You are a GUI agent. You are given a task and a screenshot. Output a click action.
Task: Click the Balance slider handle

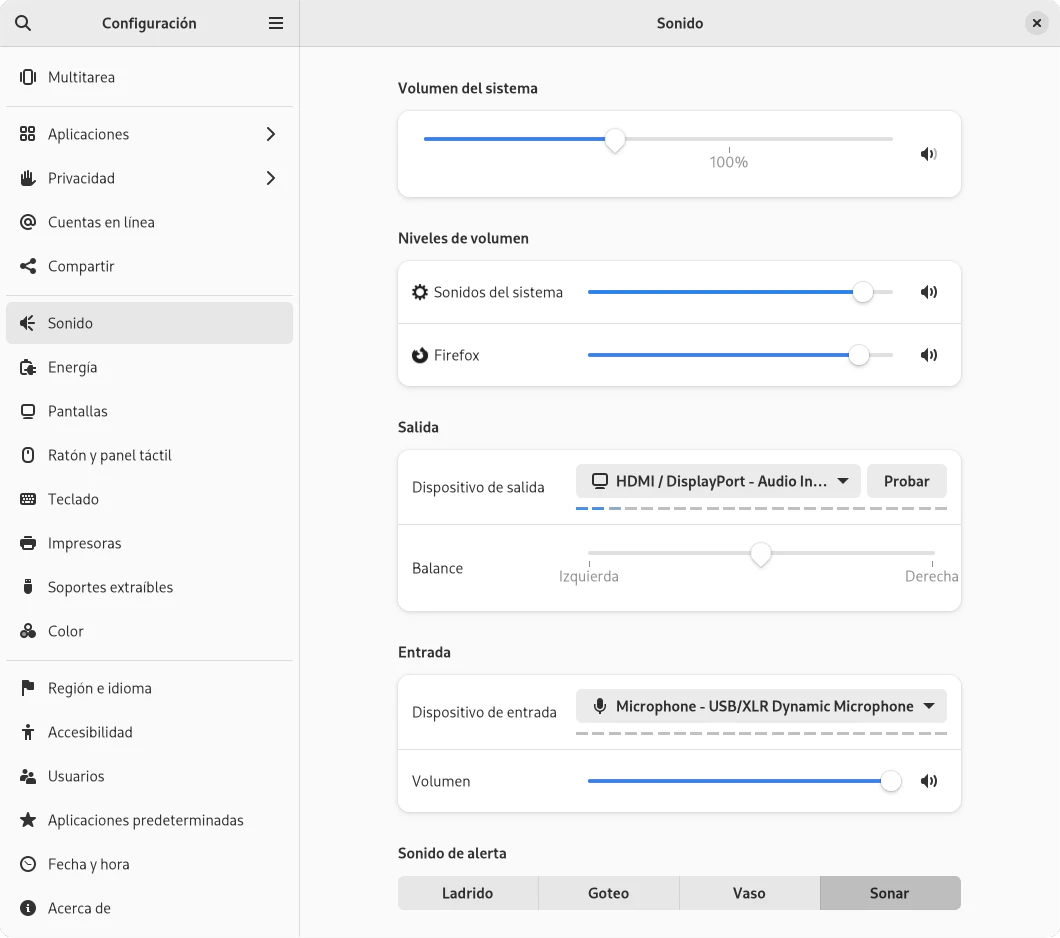coord(761,554)
